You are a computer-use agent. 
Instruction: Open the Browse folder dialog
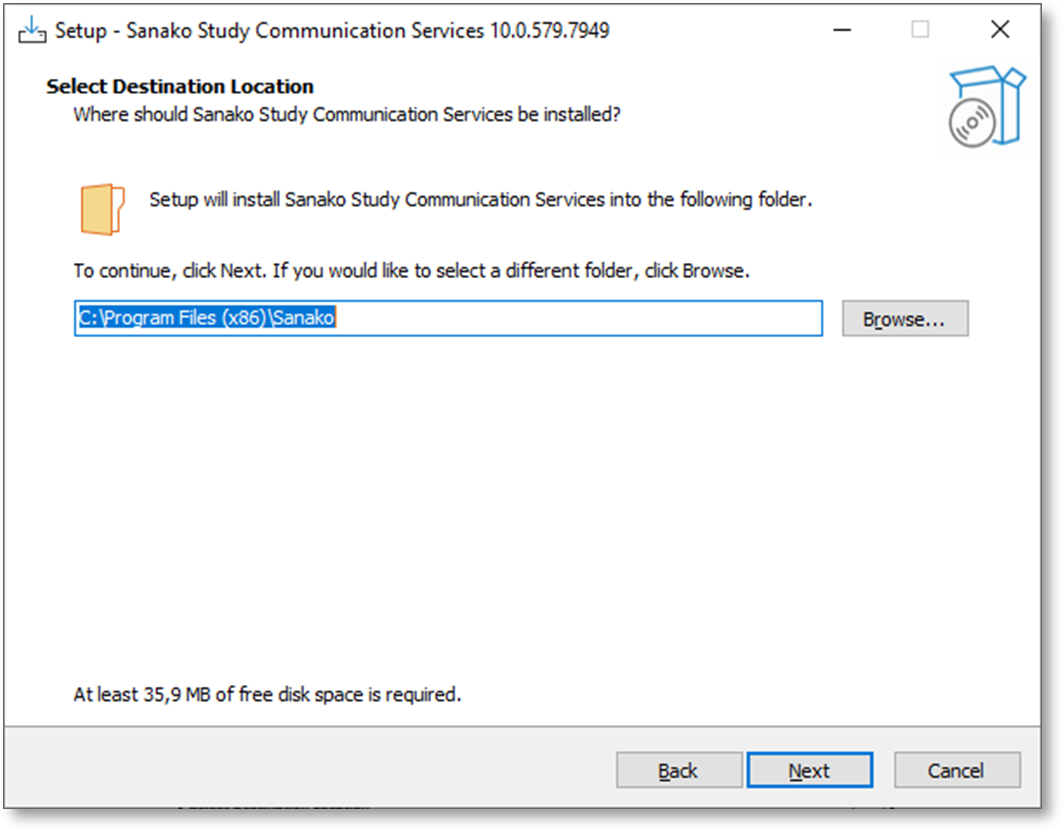pos(905,319)
